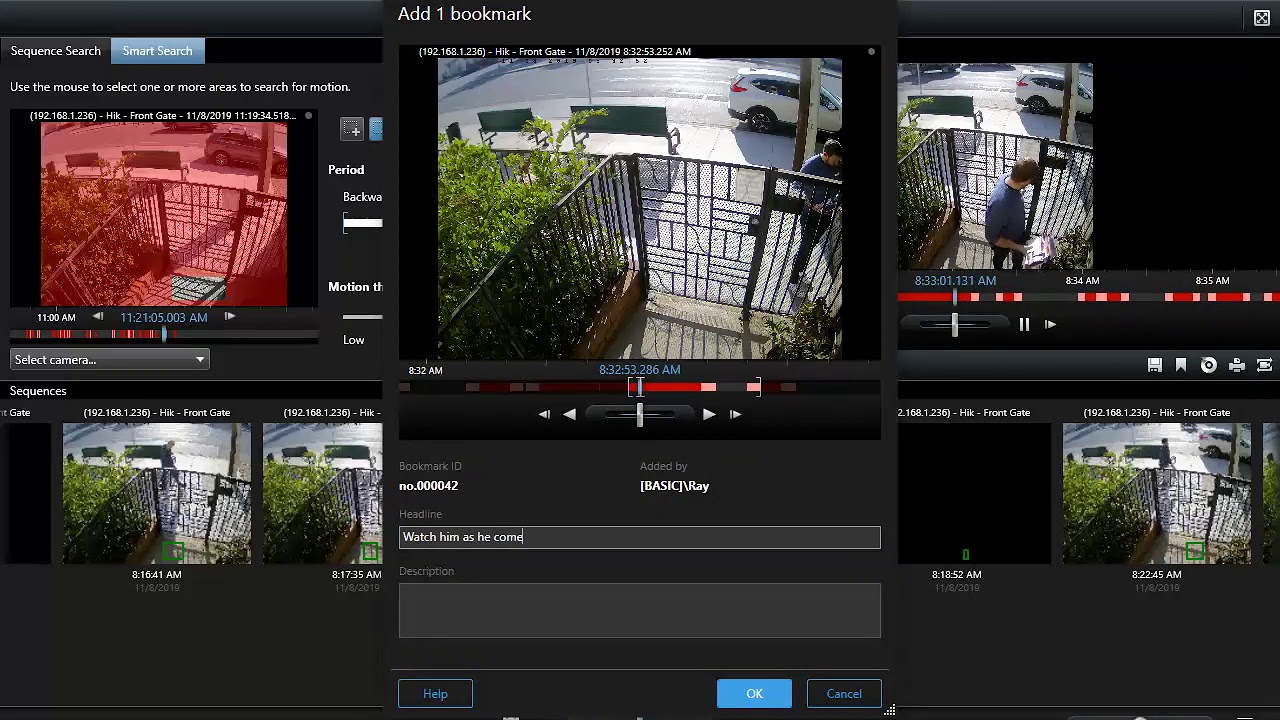Click the bookmark dialog video preview
Screen dimensions: 1280x720
click(x=640, y=209)
